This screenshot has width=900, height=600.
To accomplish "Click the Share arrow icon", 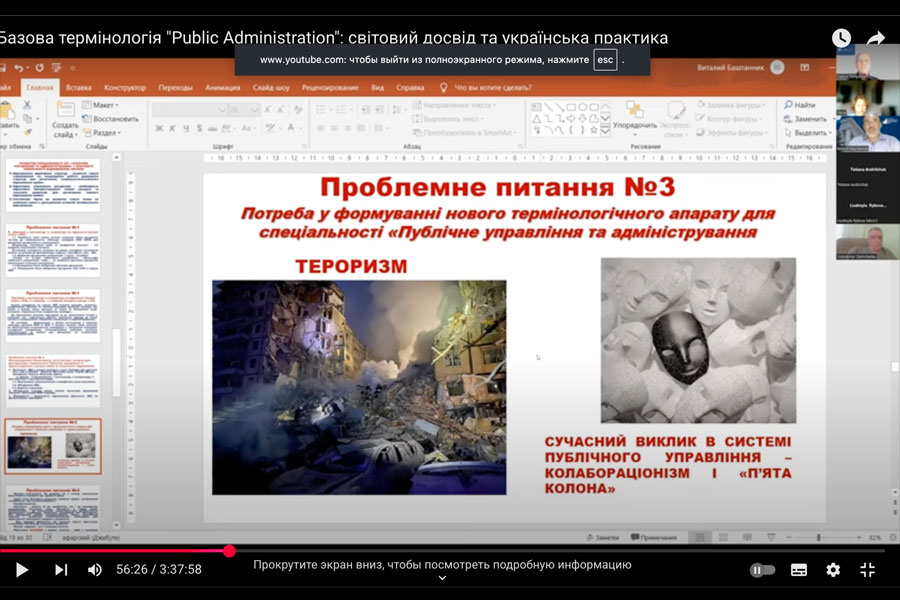I will coord(876,38).
